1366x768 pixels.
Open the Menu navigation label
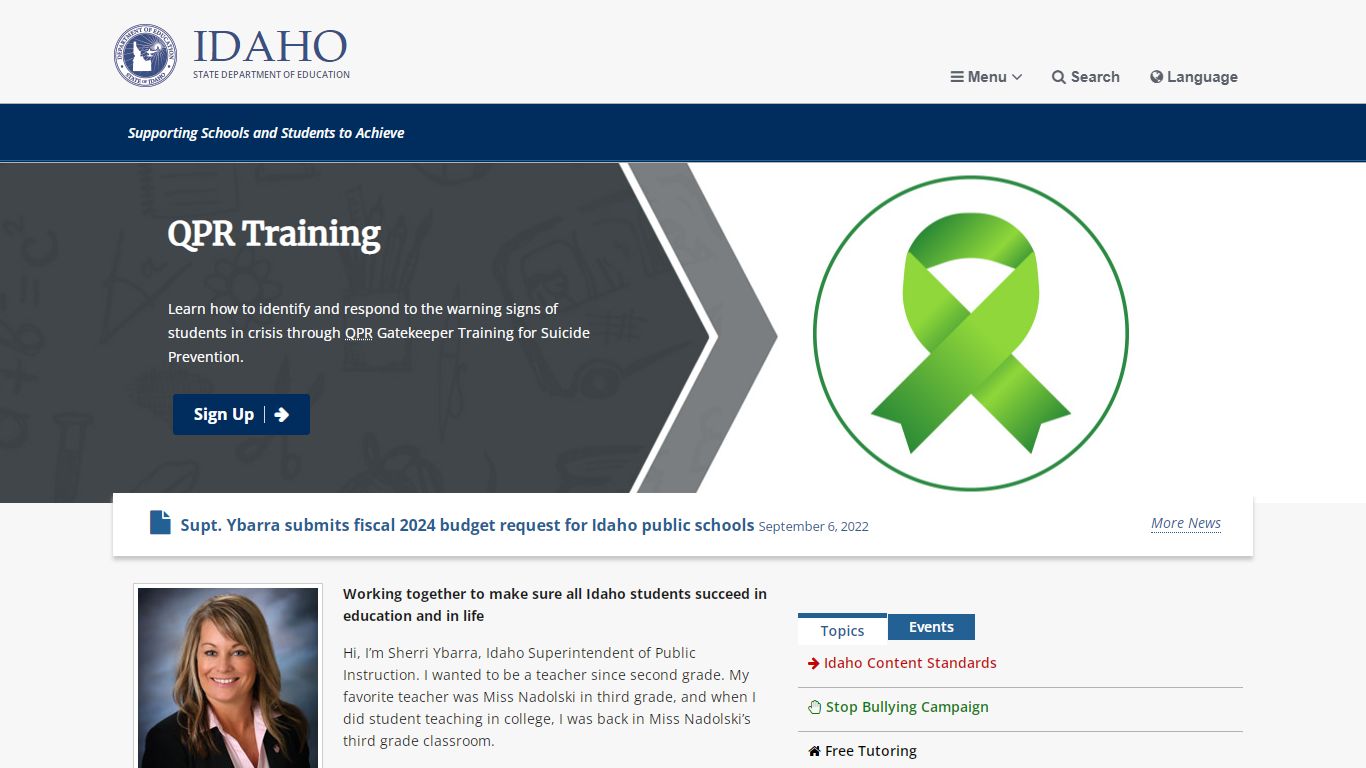pyautogui.click(x=987, y=77)
